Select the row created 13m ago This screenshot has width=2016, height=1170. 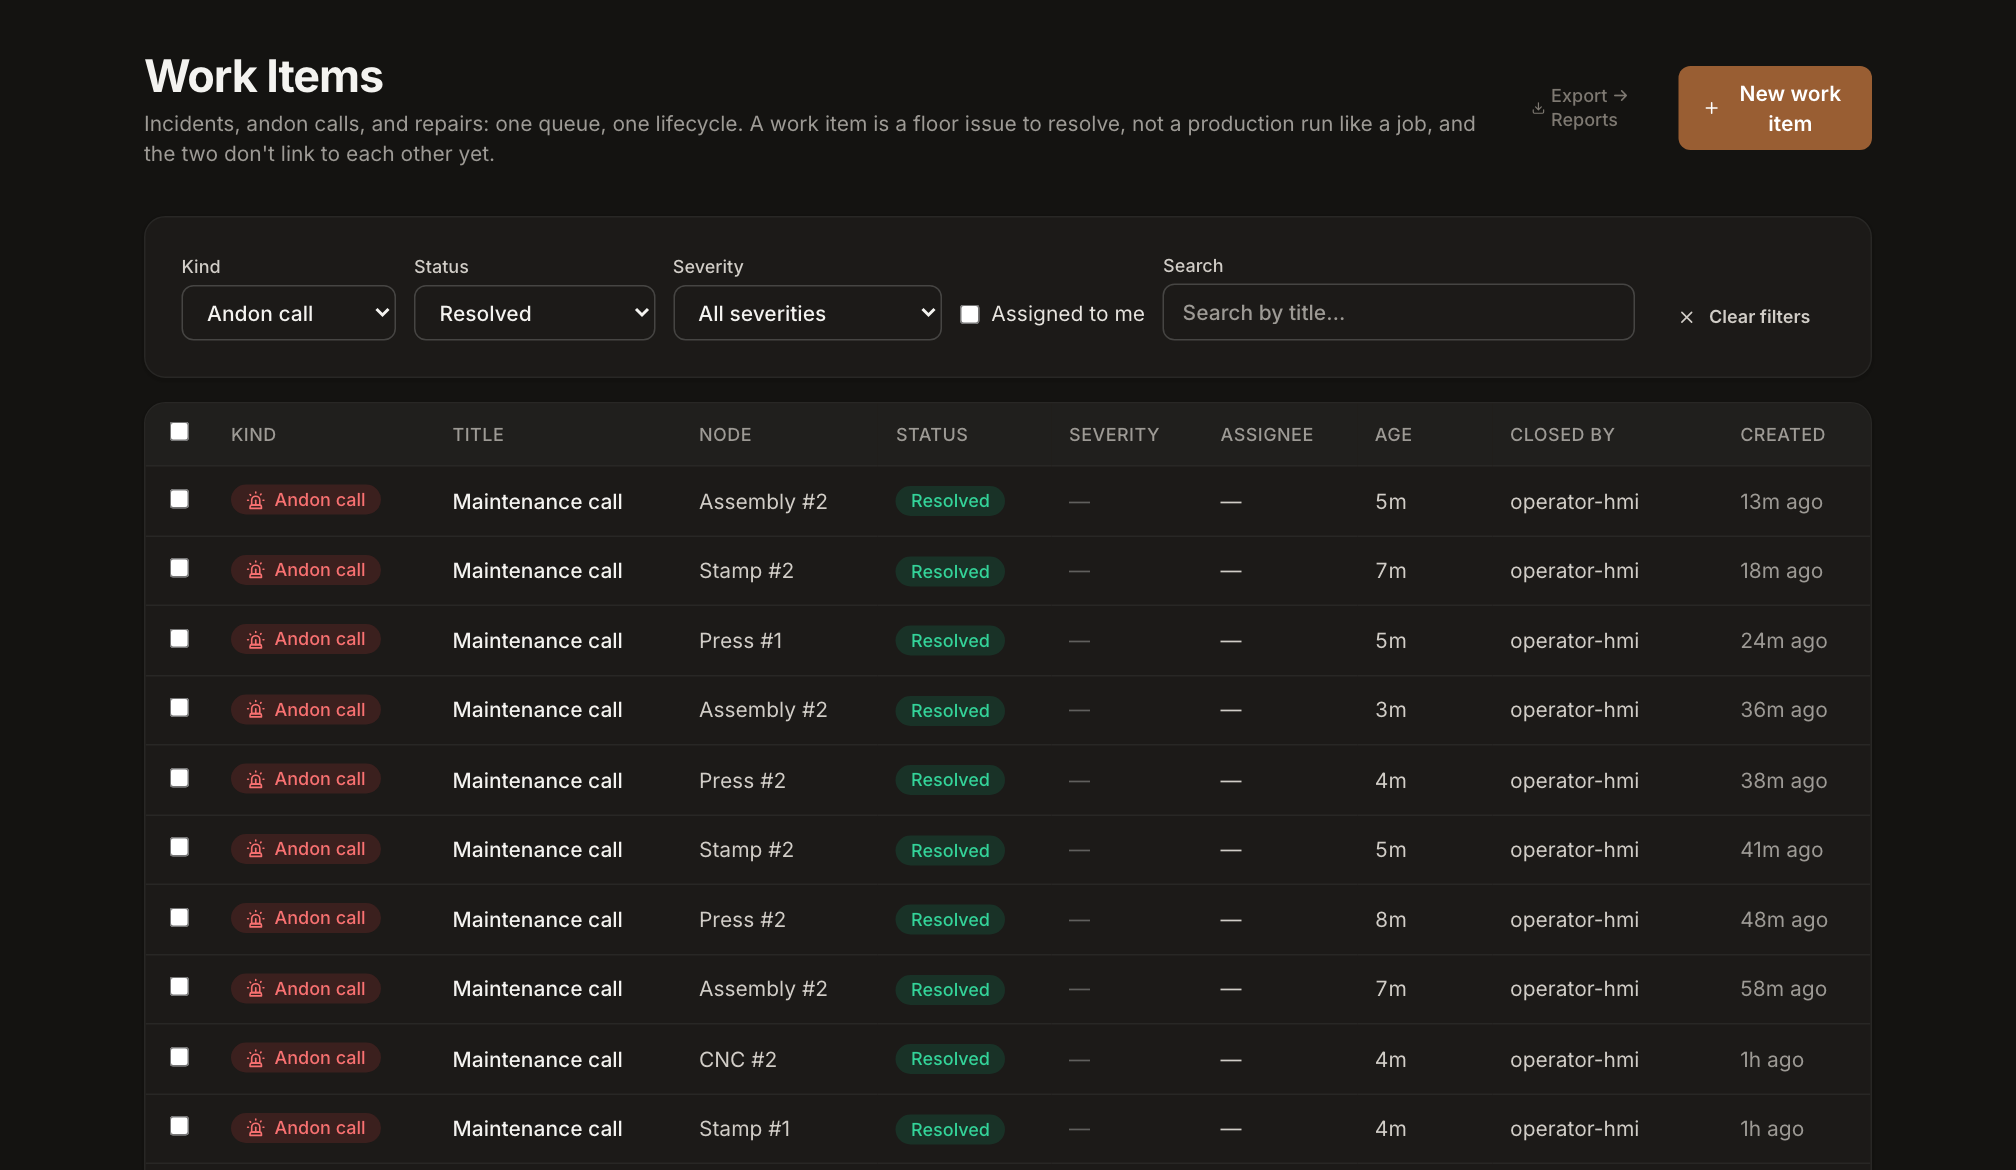179,499
